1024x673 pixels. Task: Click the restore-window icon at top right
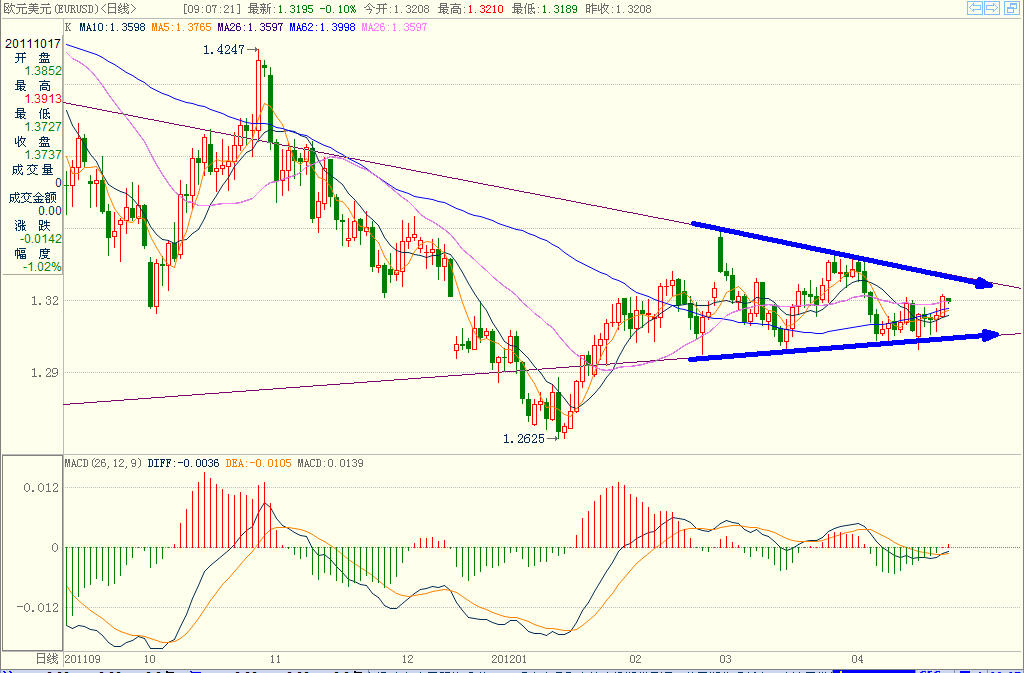(1012, 8)
